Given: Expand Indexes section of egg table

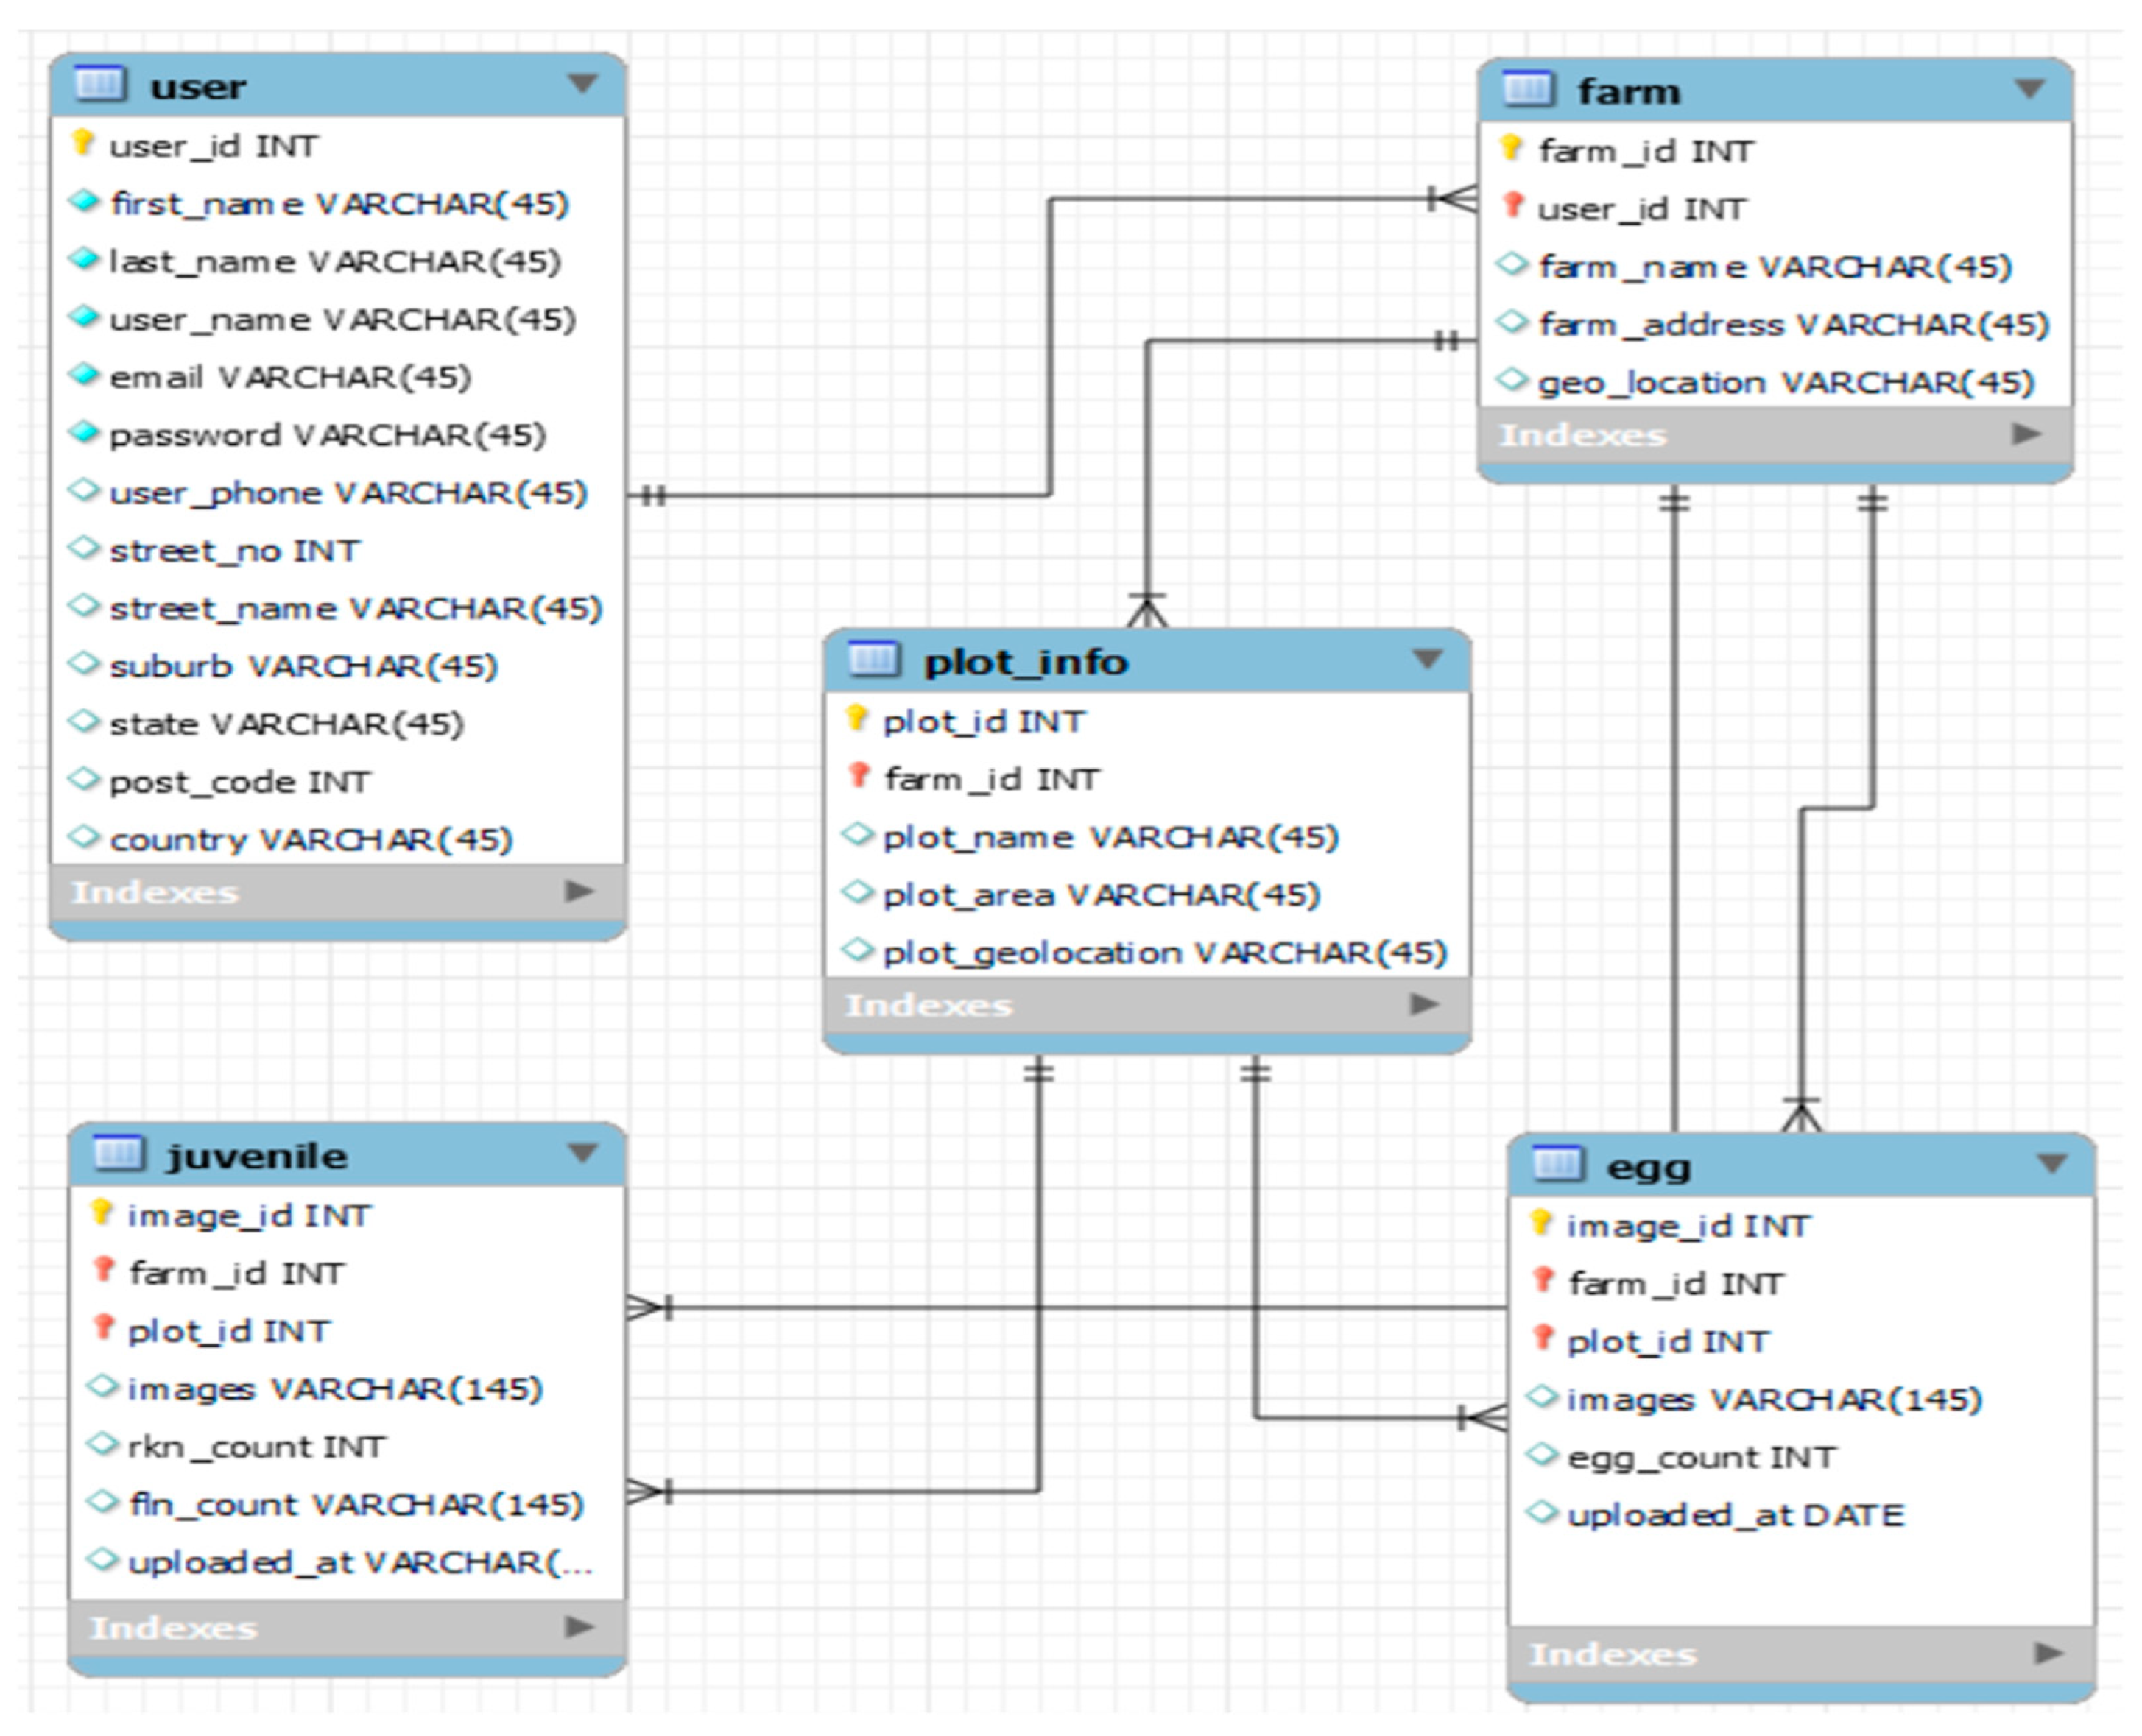Looking at the screenshot, I should coord(2049,1654).
